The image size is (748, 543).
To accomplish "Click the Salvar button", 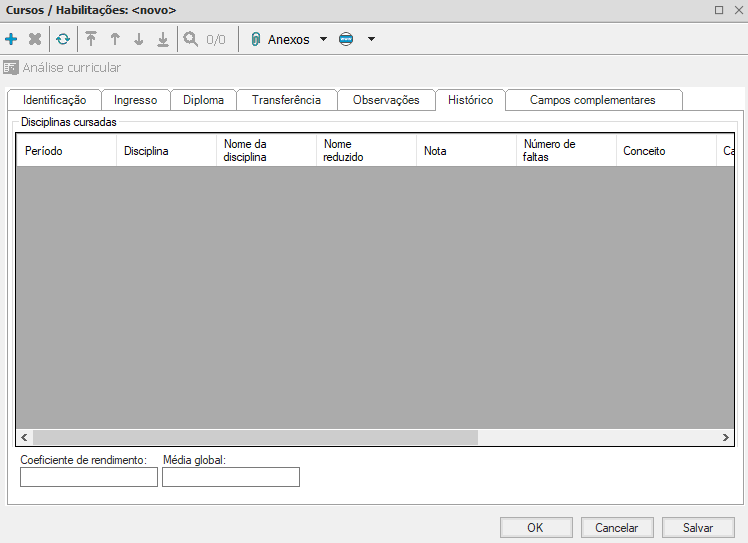I will 697,527.
